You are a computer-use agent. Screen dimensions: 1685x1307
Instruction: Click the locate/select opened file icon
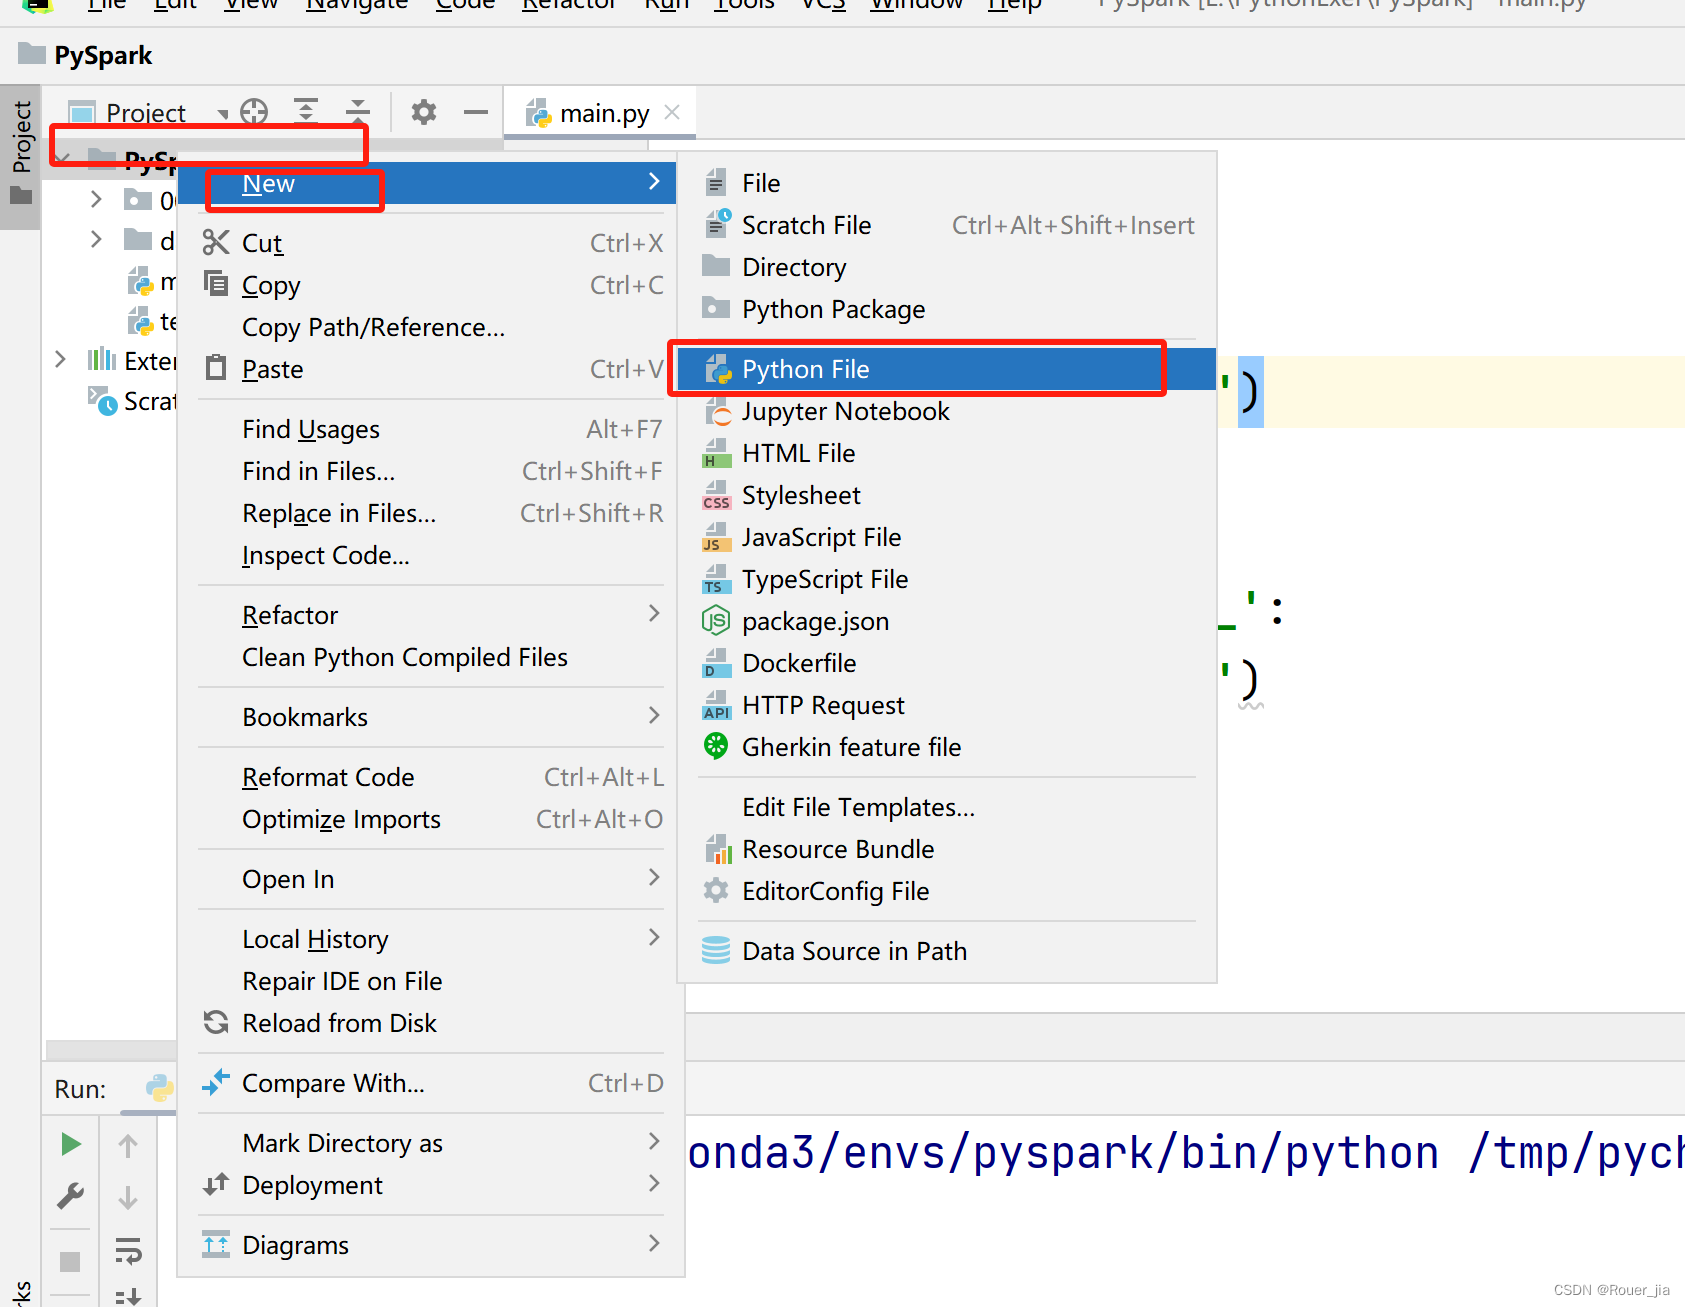[254, 111]
